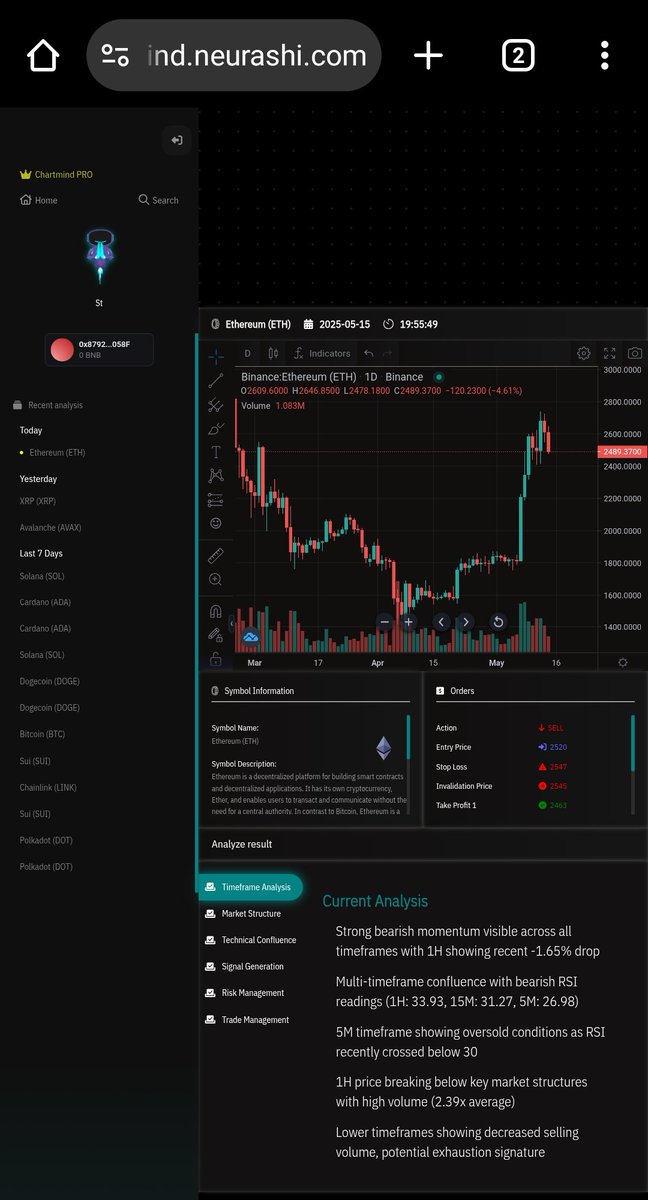Viewport: 648px width, 1200px height.
Task: Open Avalanche (AVAX) analysis
Action: click(51, 527)
